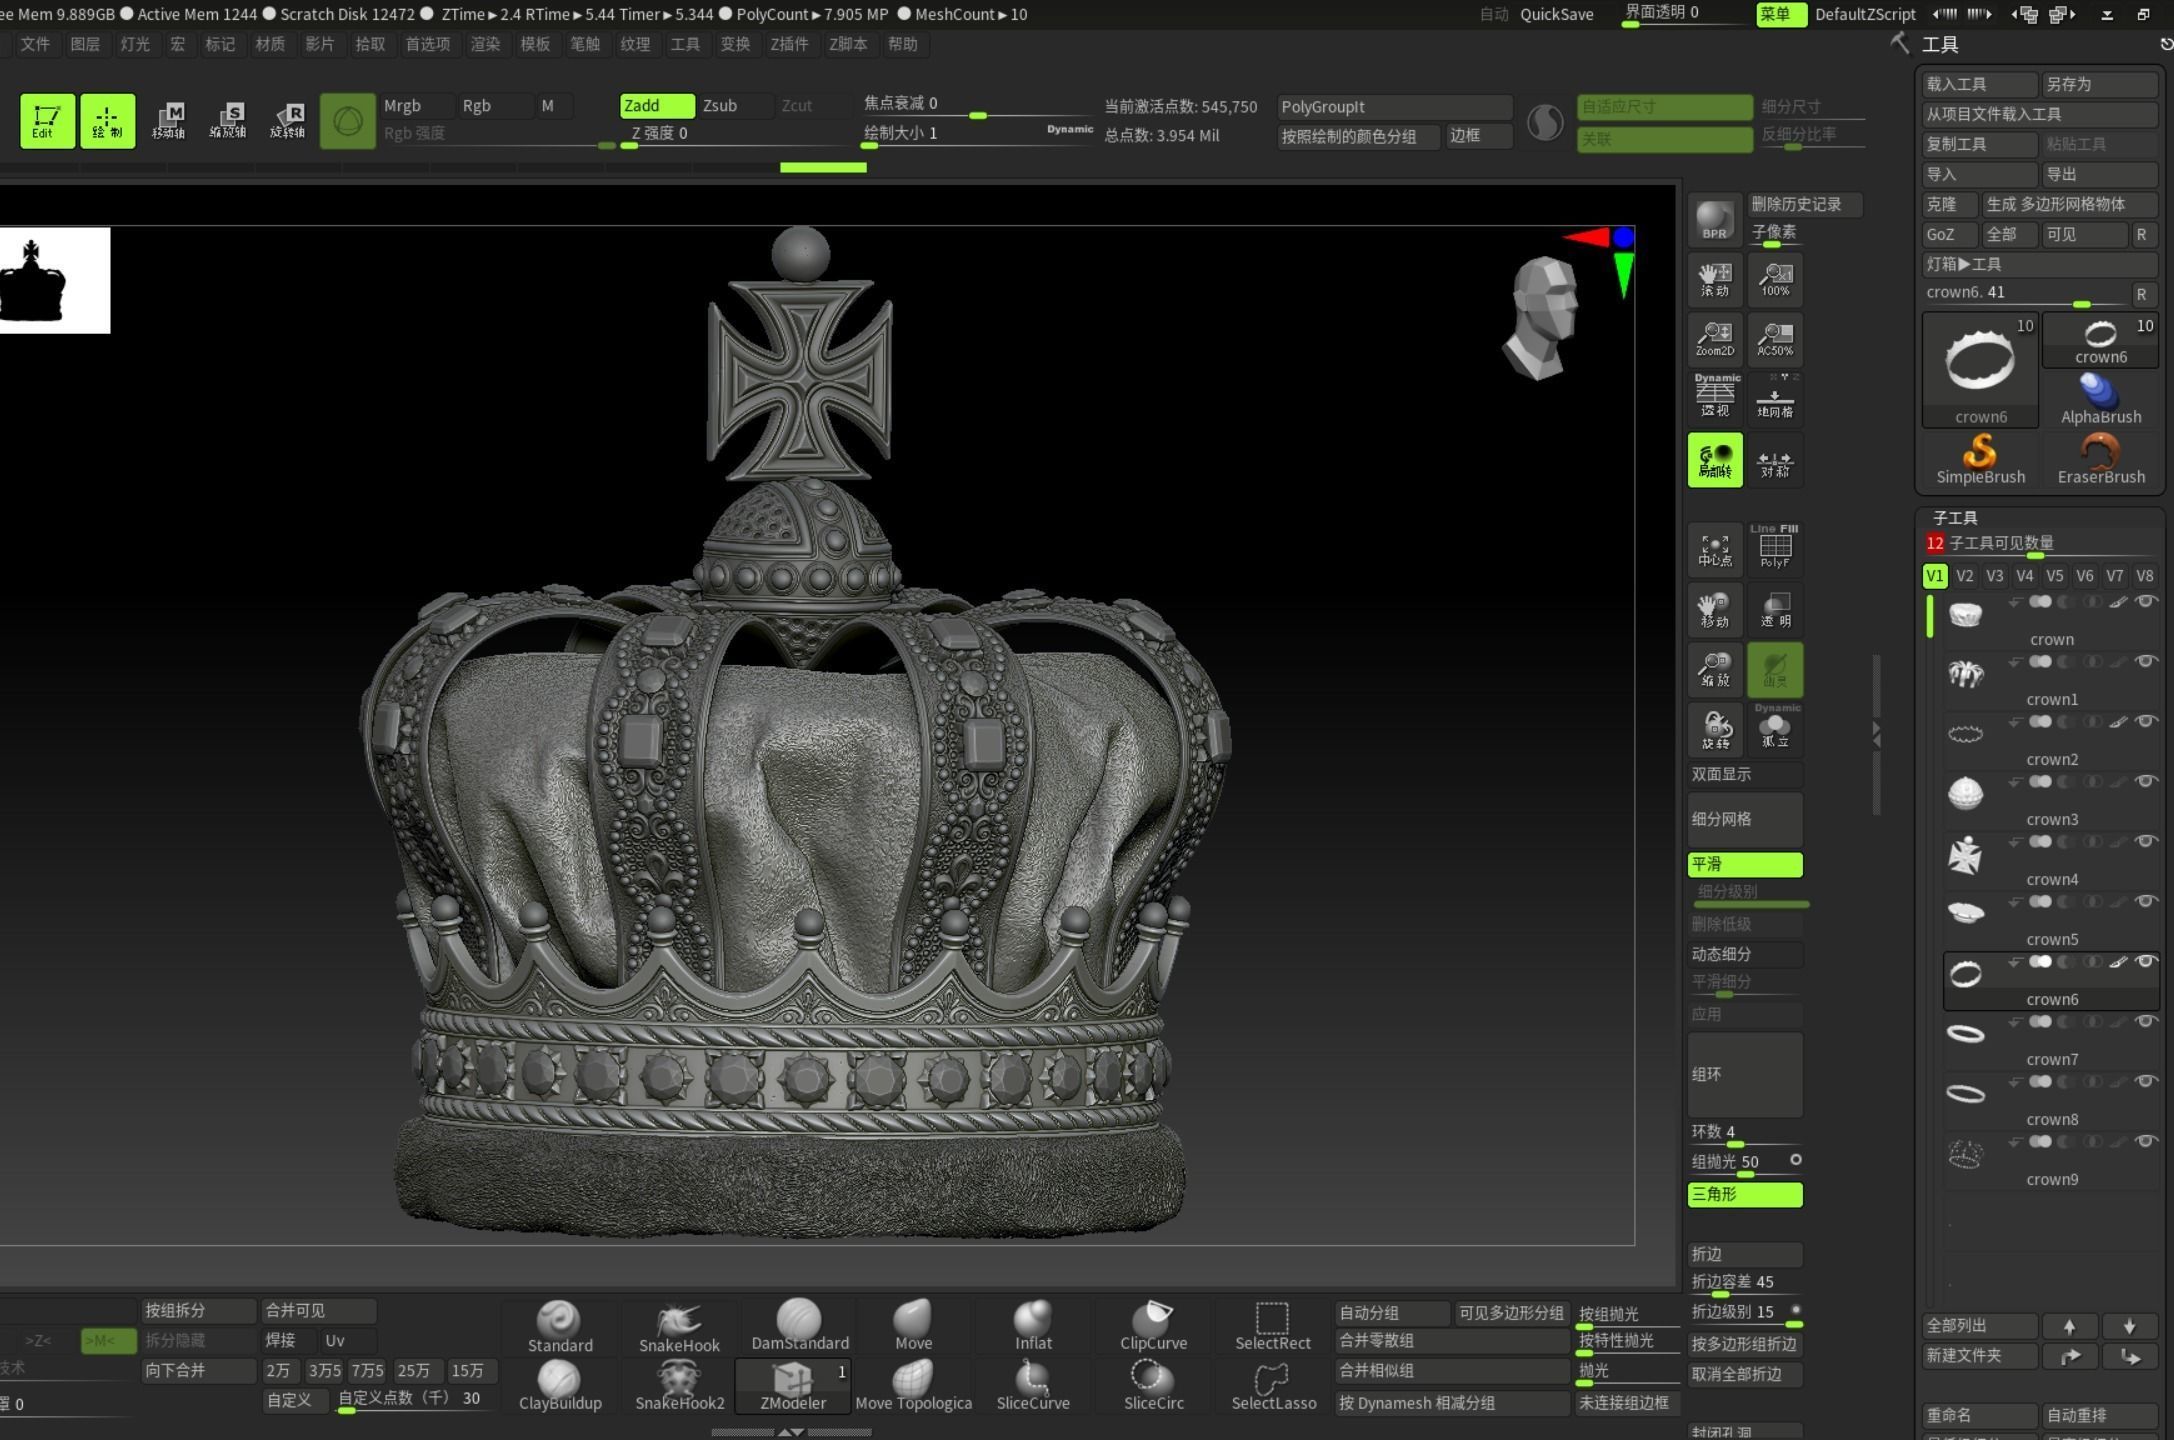Select the SelectLasso brush
Image resolution: width=2174 pixels, height=1440 pixels.
pyautogui.click(x=1273, y=1385)
